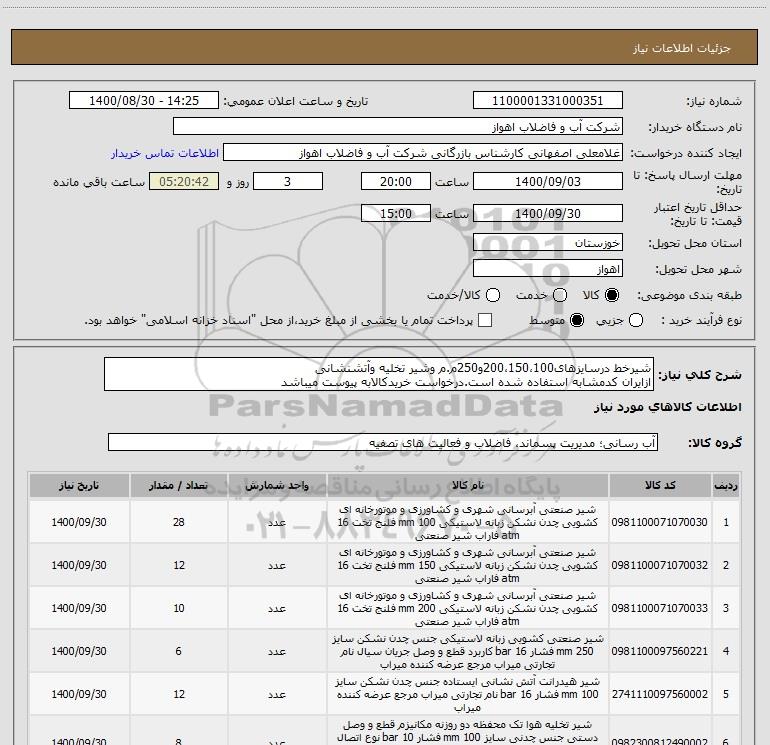Click the price validity time 15:00
This screenshot has height=745, width=770.
(396, 213)
